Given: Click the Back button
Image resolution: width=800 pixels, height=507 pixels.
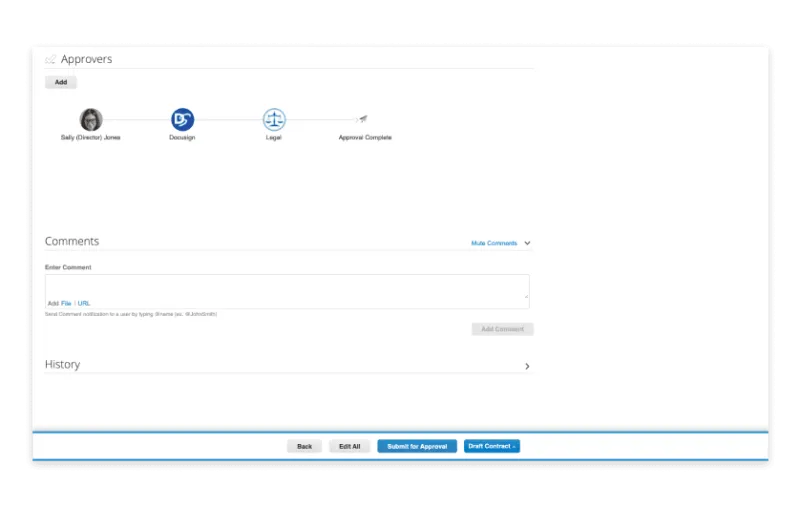Looking at the screenshot, I should tap(304, 446).
